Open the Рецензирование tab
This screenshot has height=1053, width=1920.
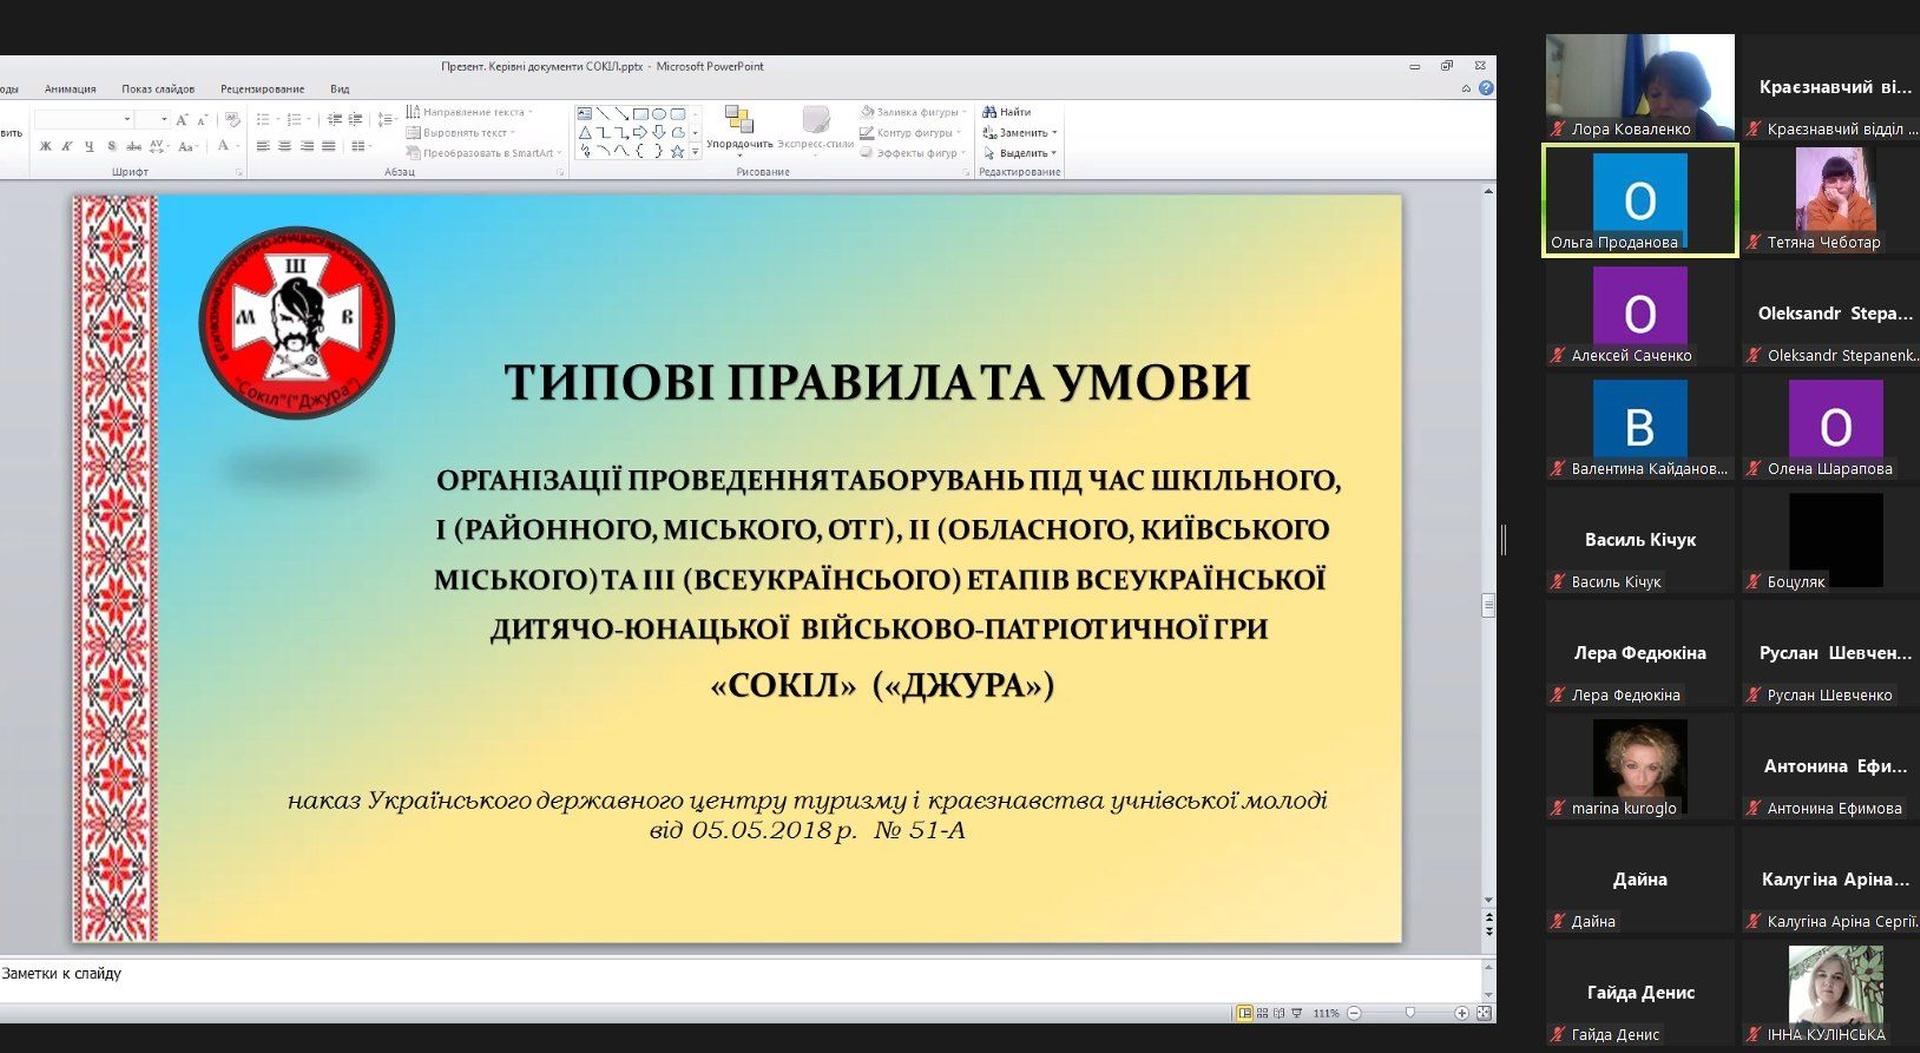click(262, 89)
